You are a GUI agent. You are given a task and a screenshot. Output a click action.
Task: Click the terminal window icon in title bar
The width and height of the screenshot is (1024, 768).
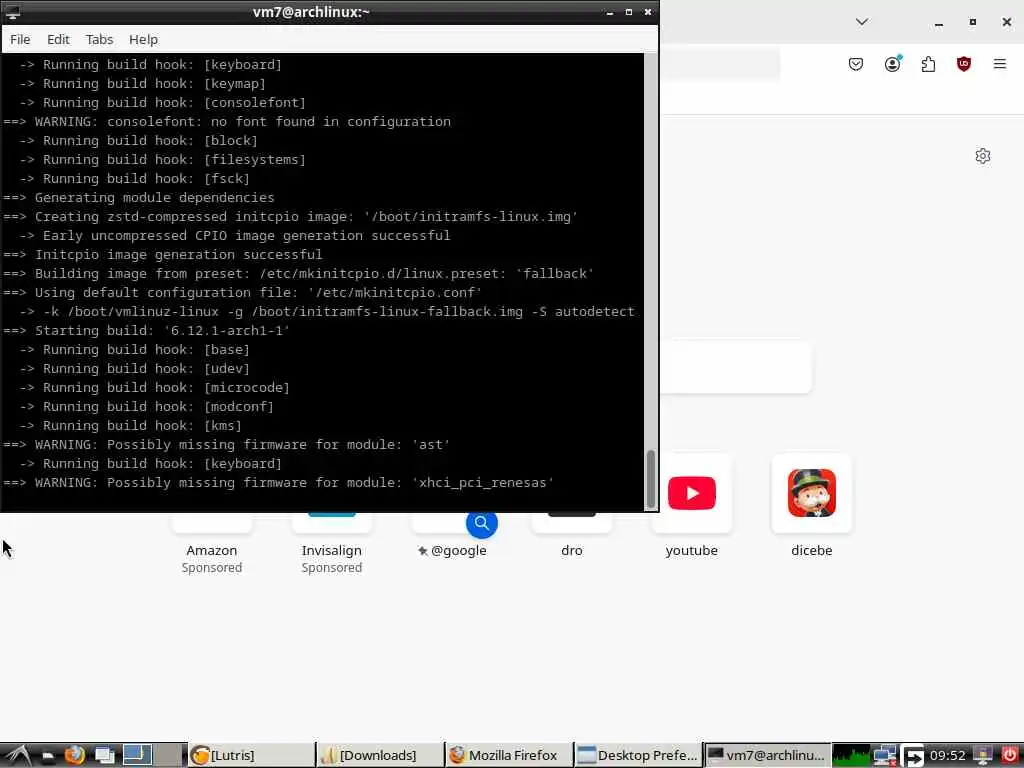click(x=12, y=12)
